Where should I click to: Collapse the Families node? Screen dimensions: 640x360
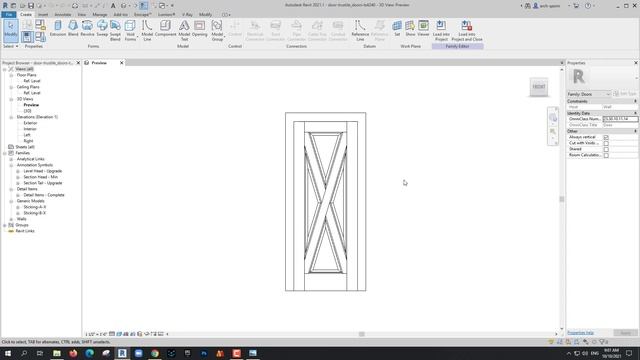(x=5, y=153)
